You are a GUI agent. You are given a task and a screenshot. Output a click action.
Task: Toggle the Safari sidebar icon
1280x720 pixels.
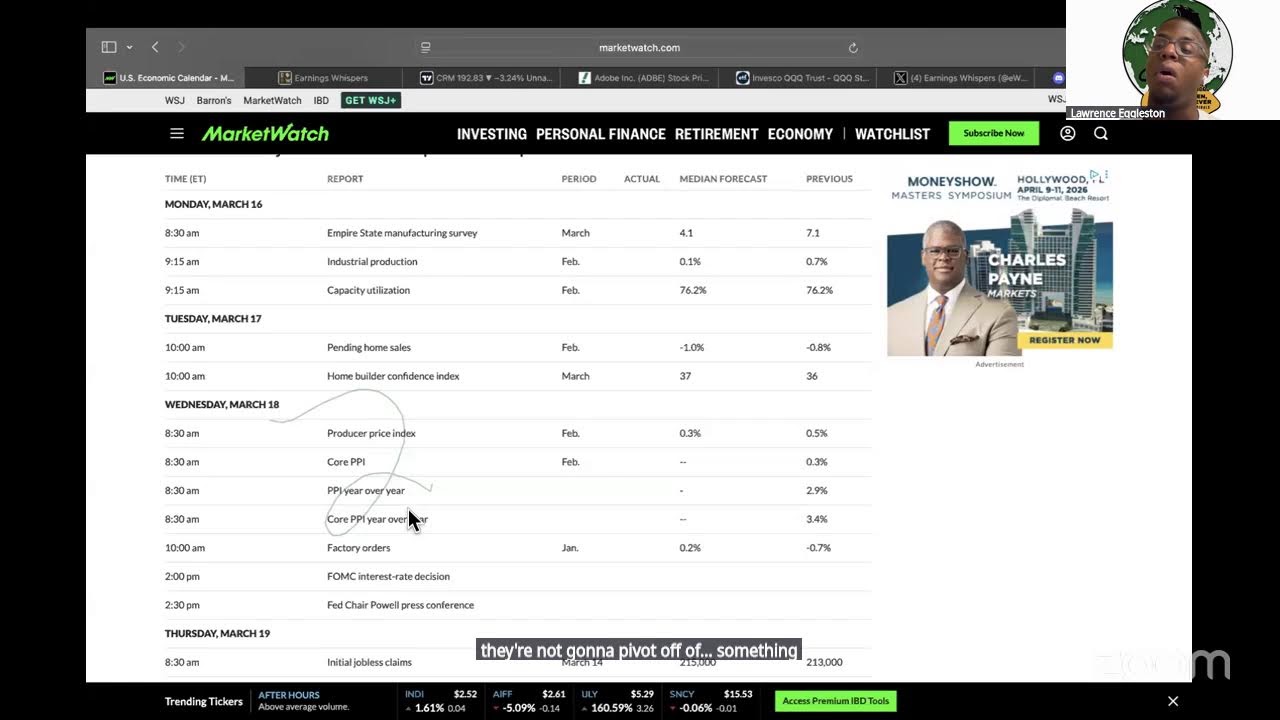point(109,47)
